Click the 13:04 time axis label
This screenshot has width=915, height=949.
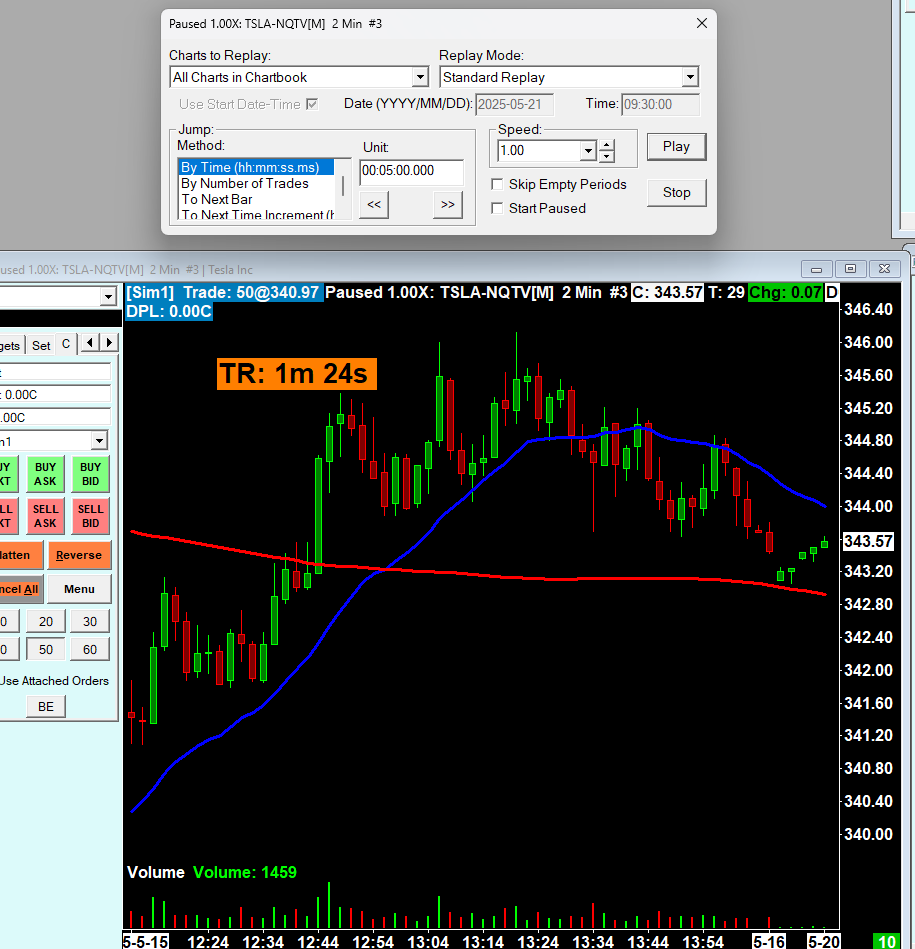coord(428,942)
